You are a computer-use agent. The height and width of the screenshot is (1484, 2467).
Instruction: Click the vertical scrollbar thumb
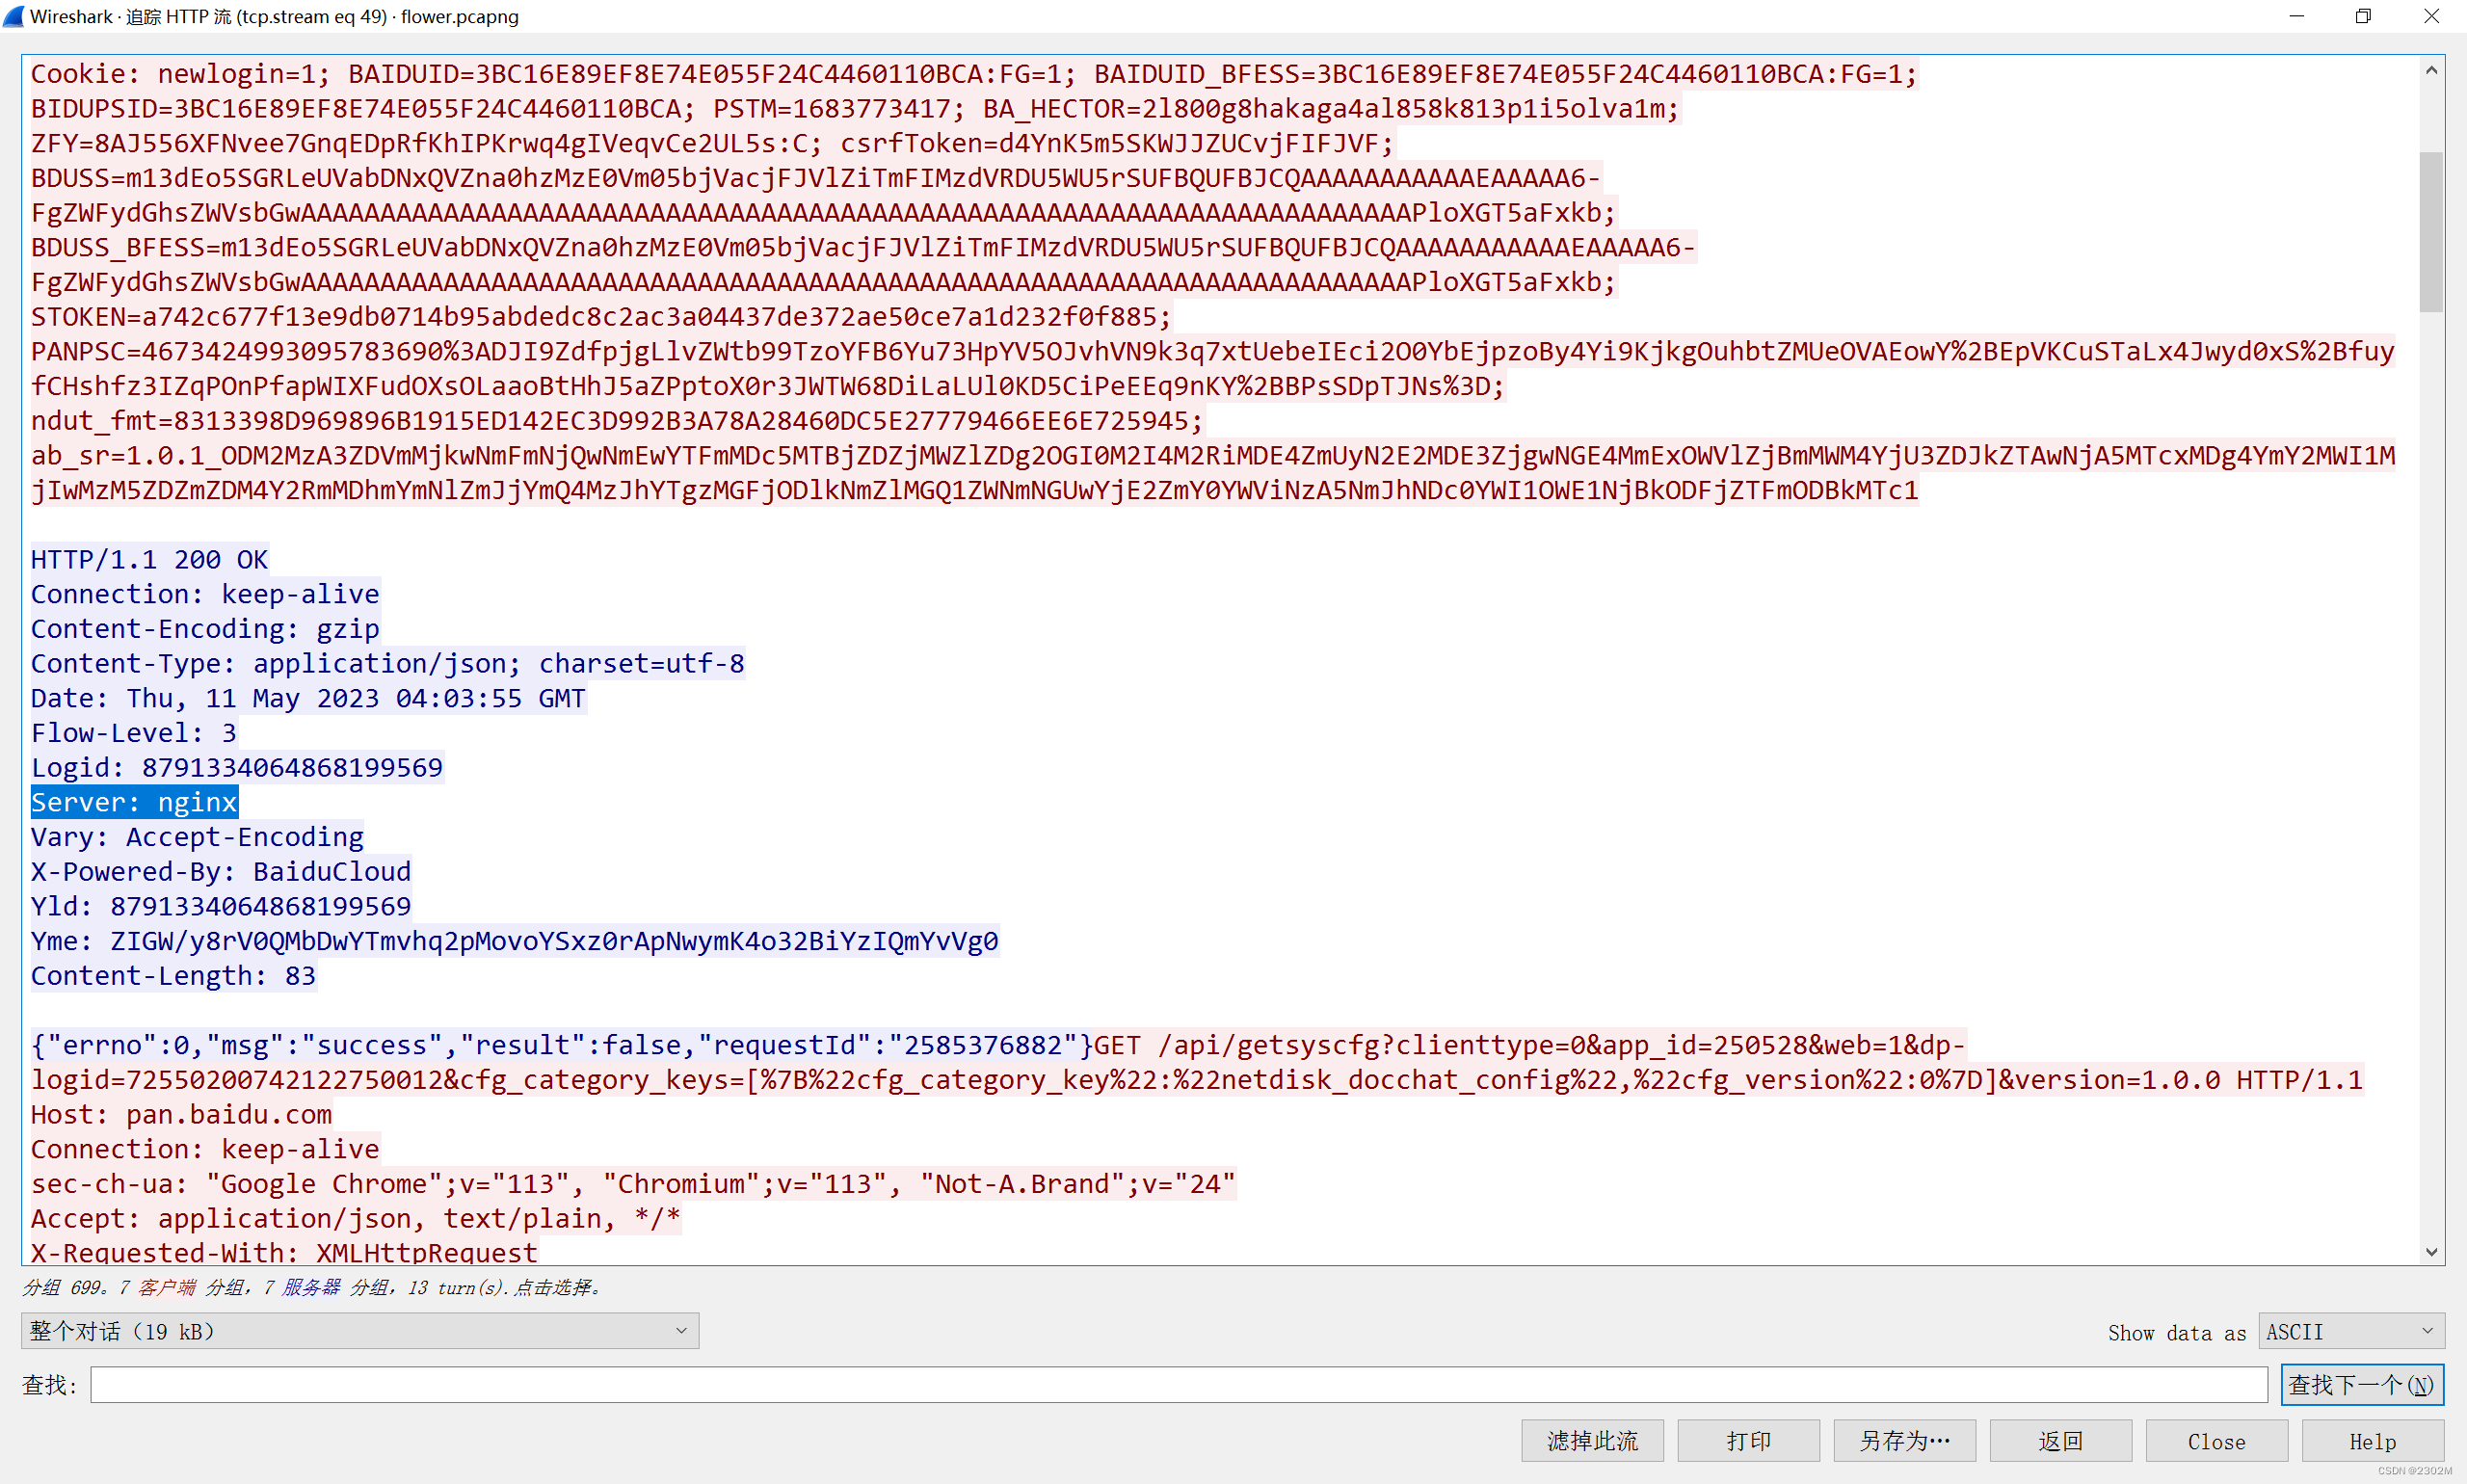(2431, 231)
